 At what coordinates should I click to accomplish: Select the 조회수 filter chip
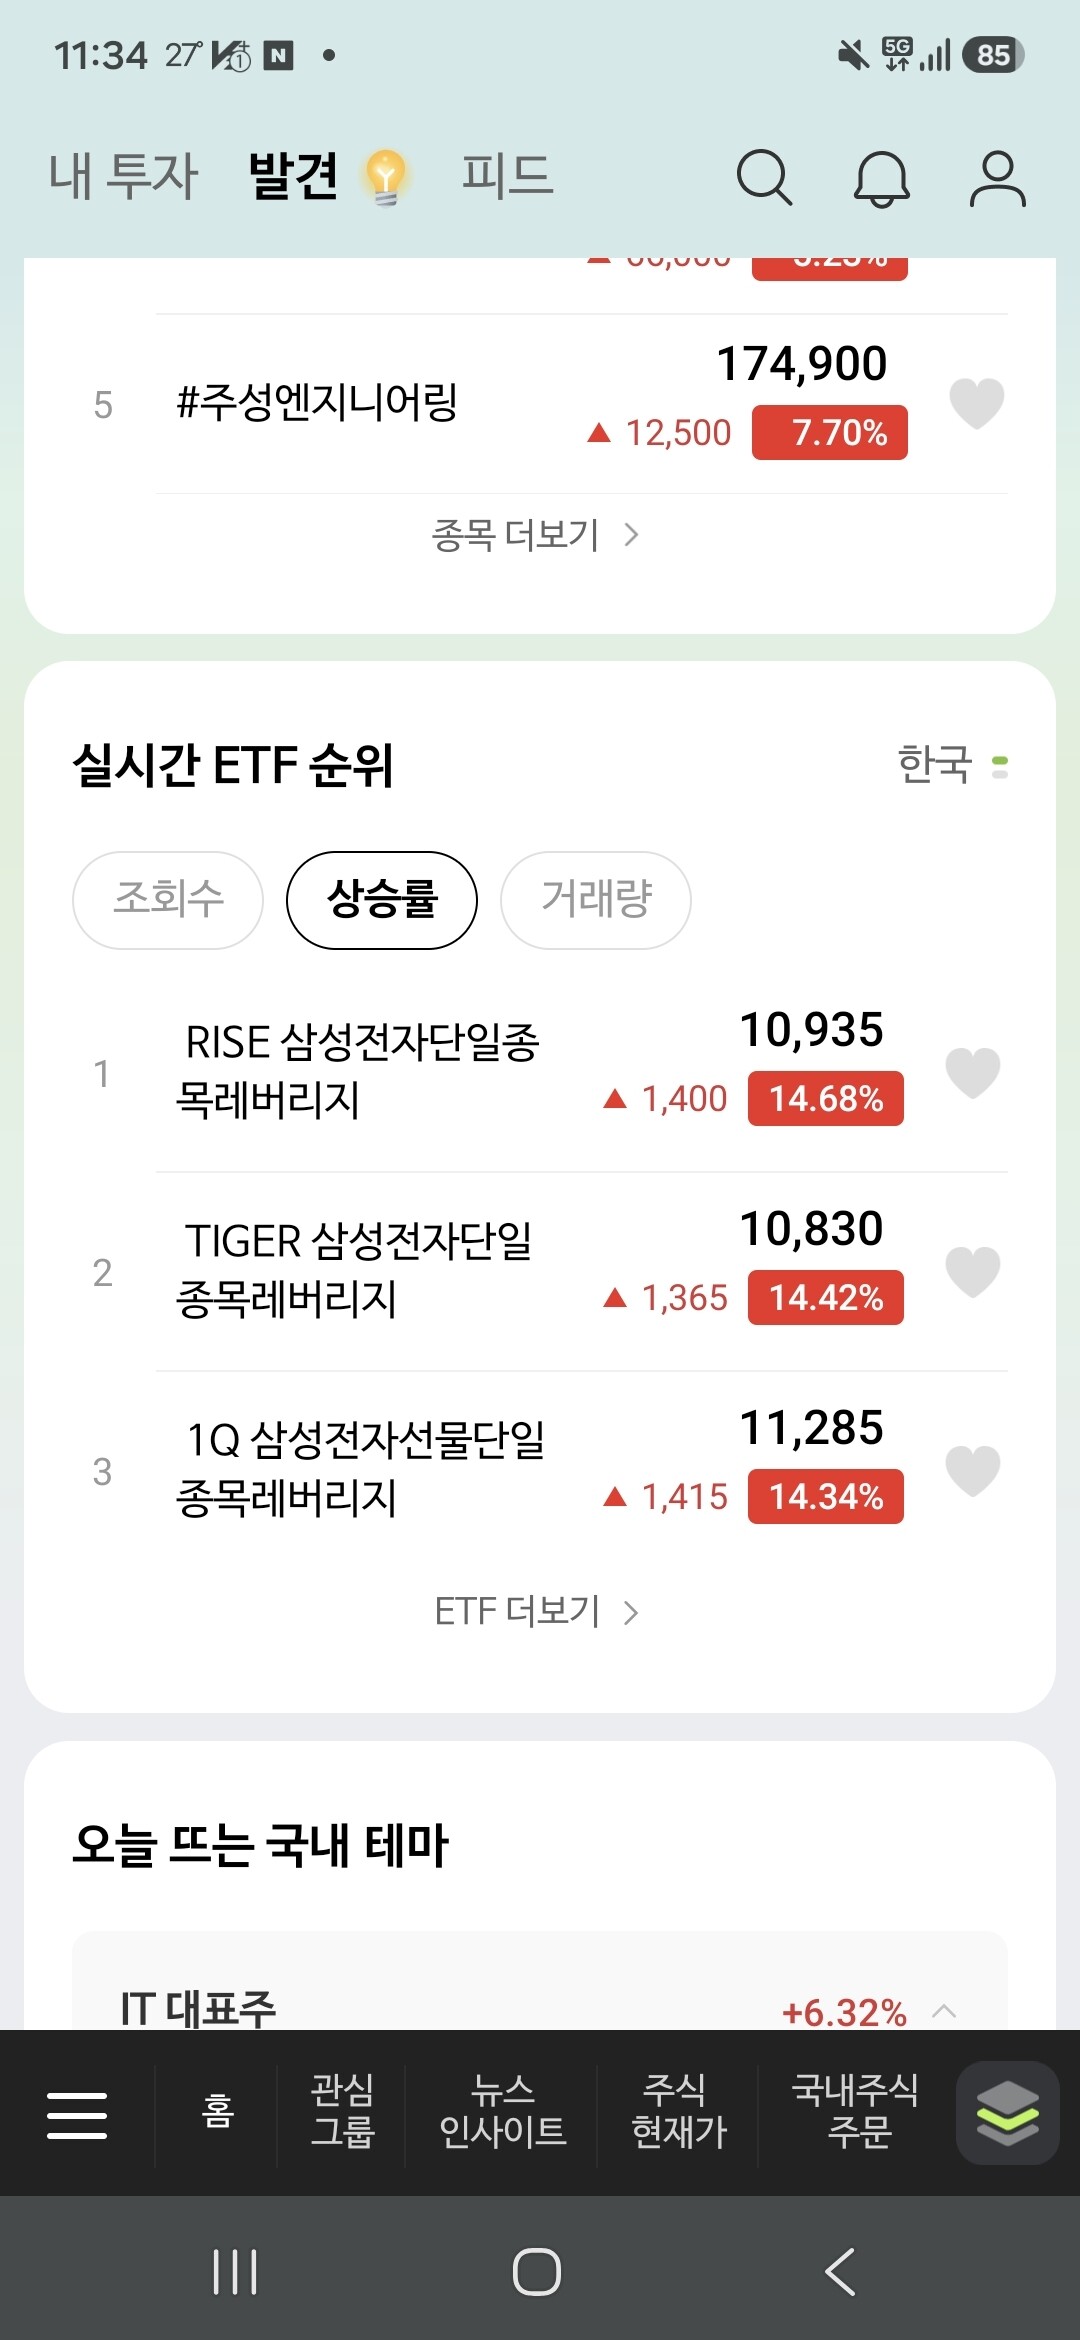click(x=168, y=900)
